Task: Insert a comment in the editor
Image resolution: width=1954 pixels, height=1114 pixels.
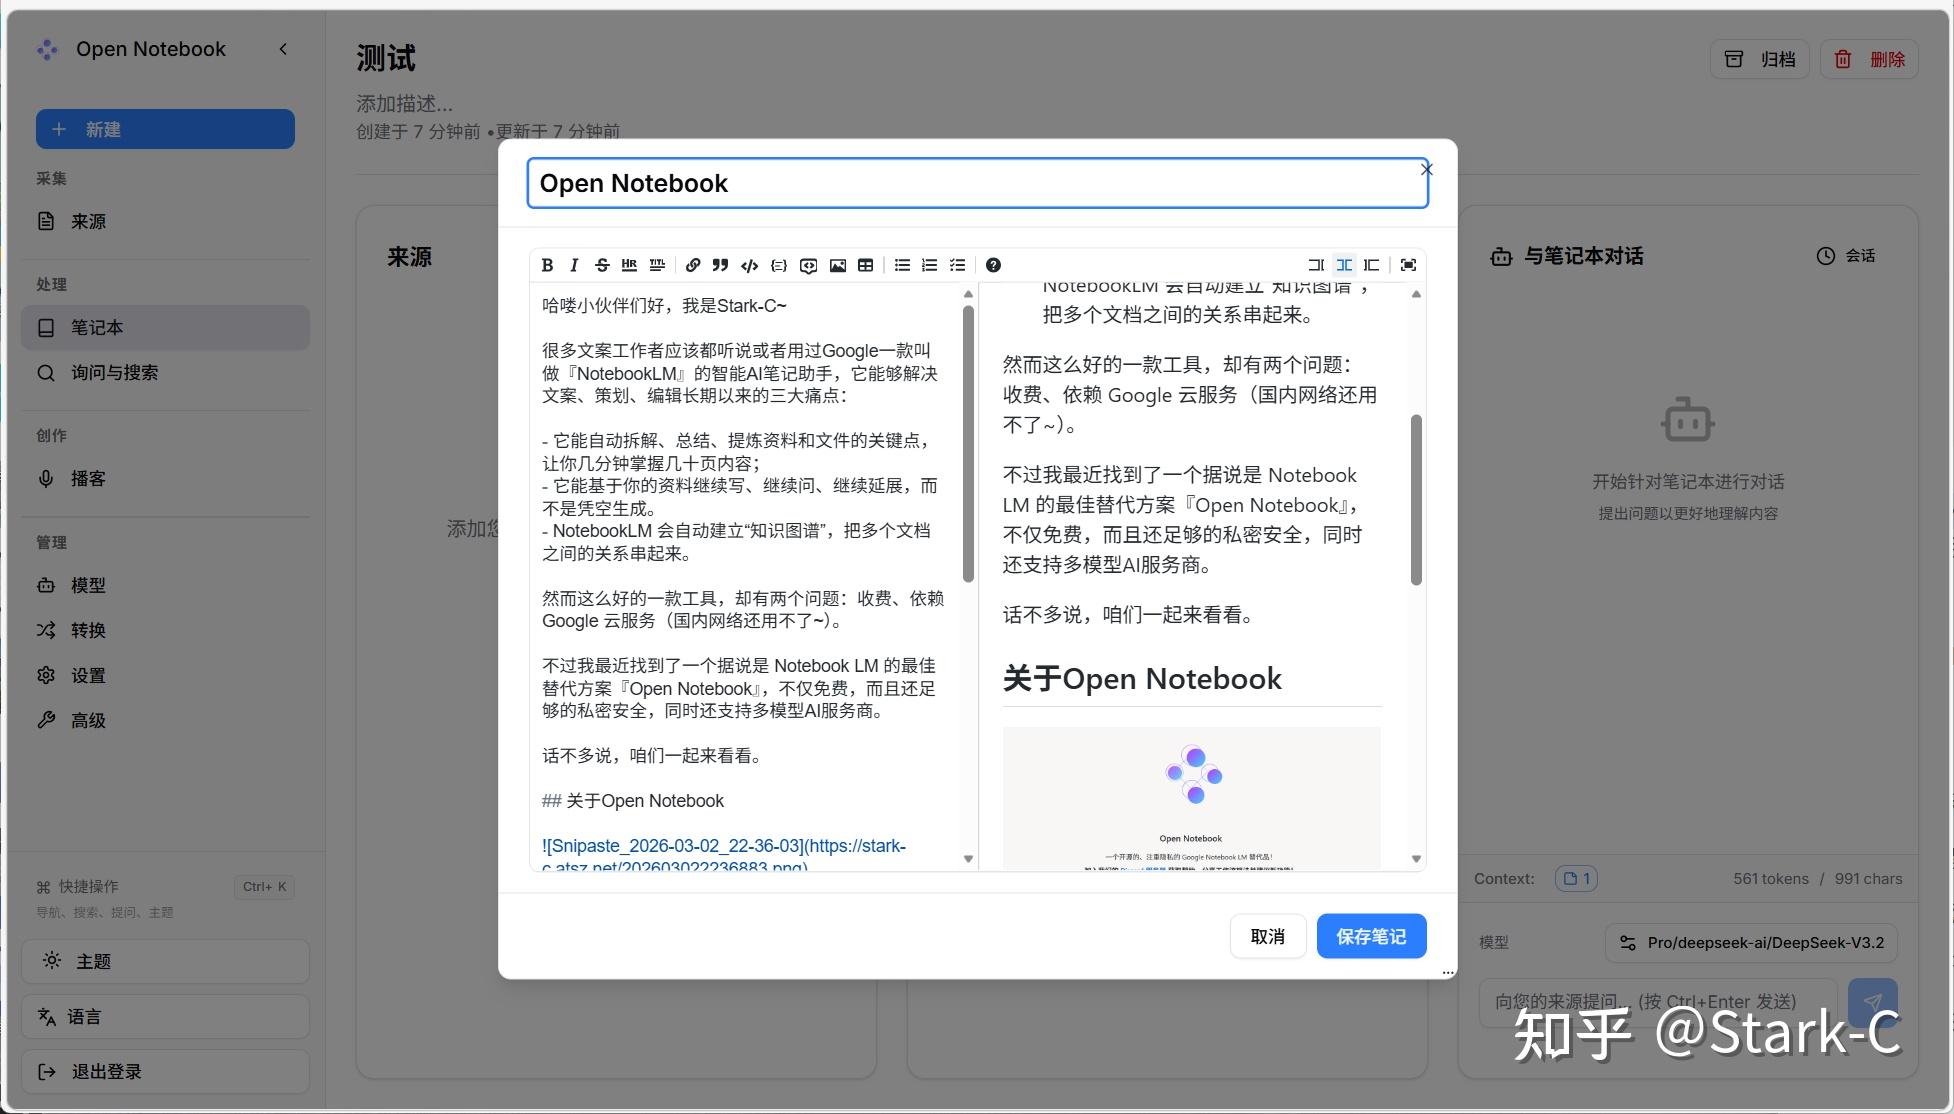Action: tap(809, 265)
